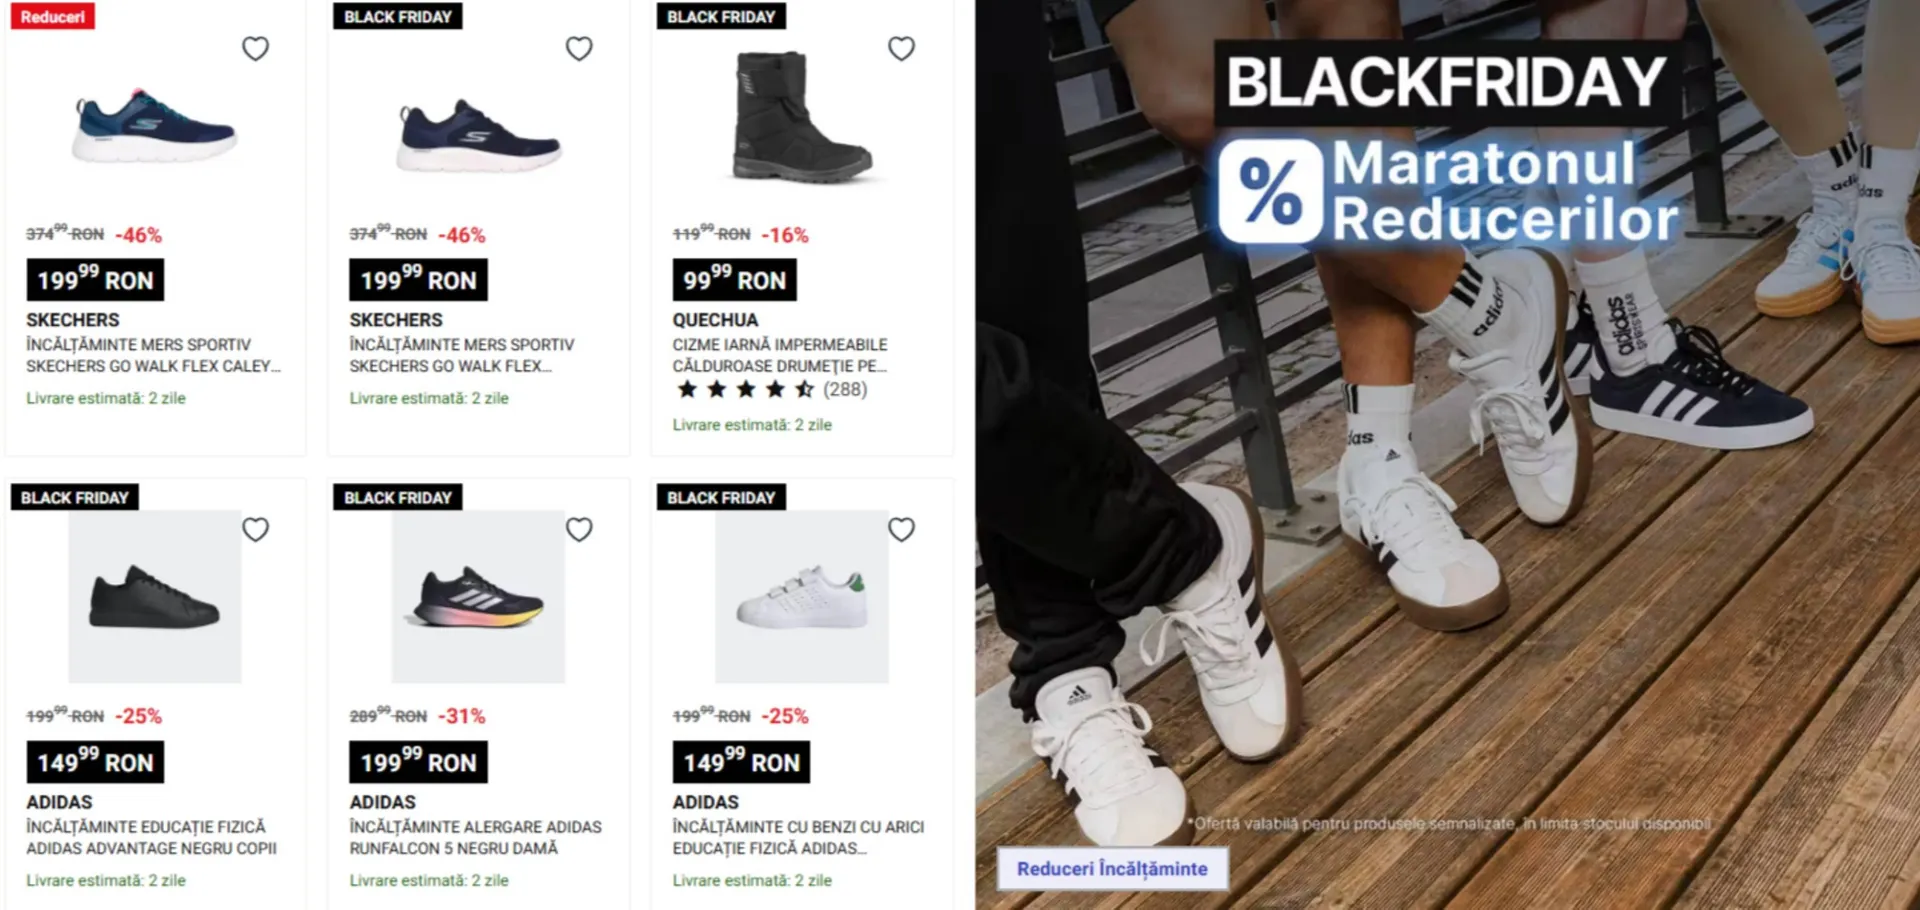Open Reduceri Încălțăminte button
Image resolution: width=1920 pixels, height=910 pixels.
coord(1112,868)
